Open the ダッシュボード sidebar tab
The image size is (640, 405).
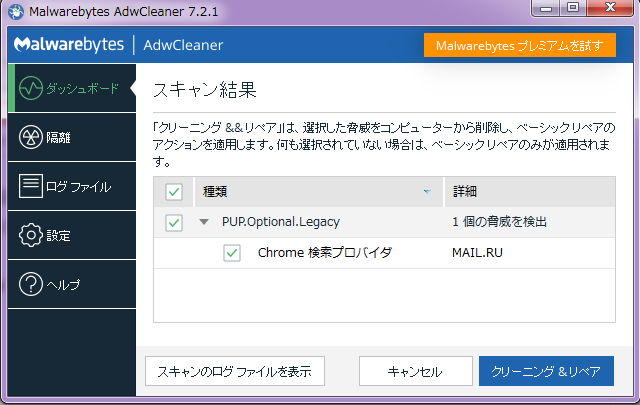pos(72,88)
